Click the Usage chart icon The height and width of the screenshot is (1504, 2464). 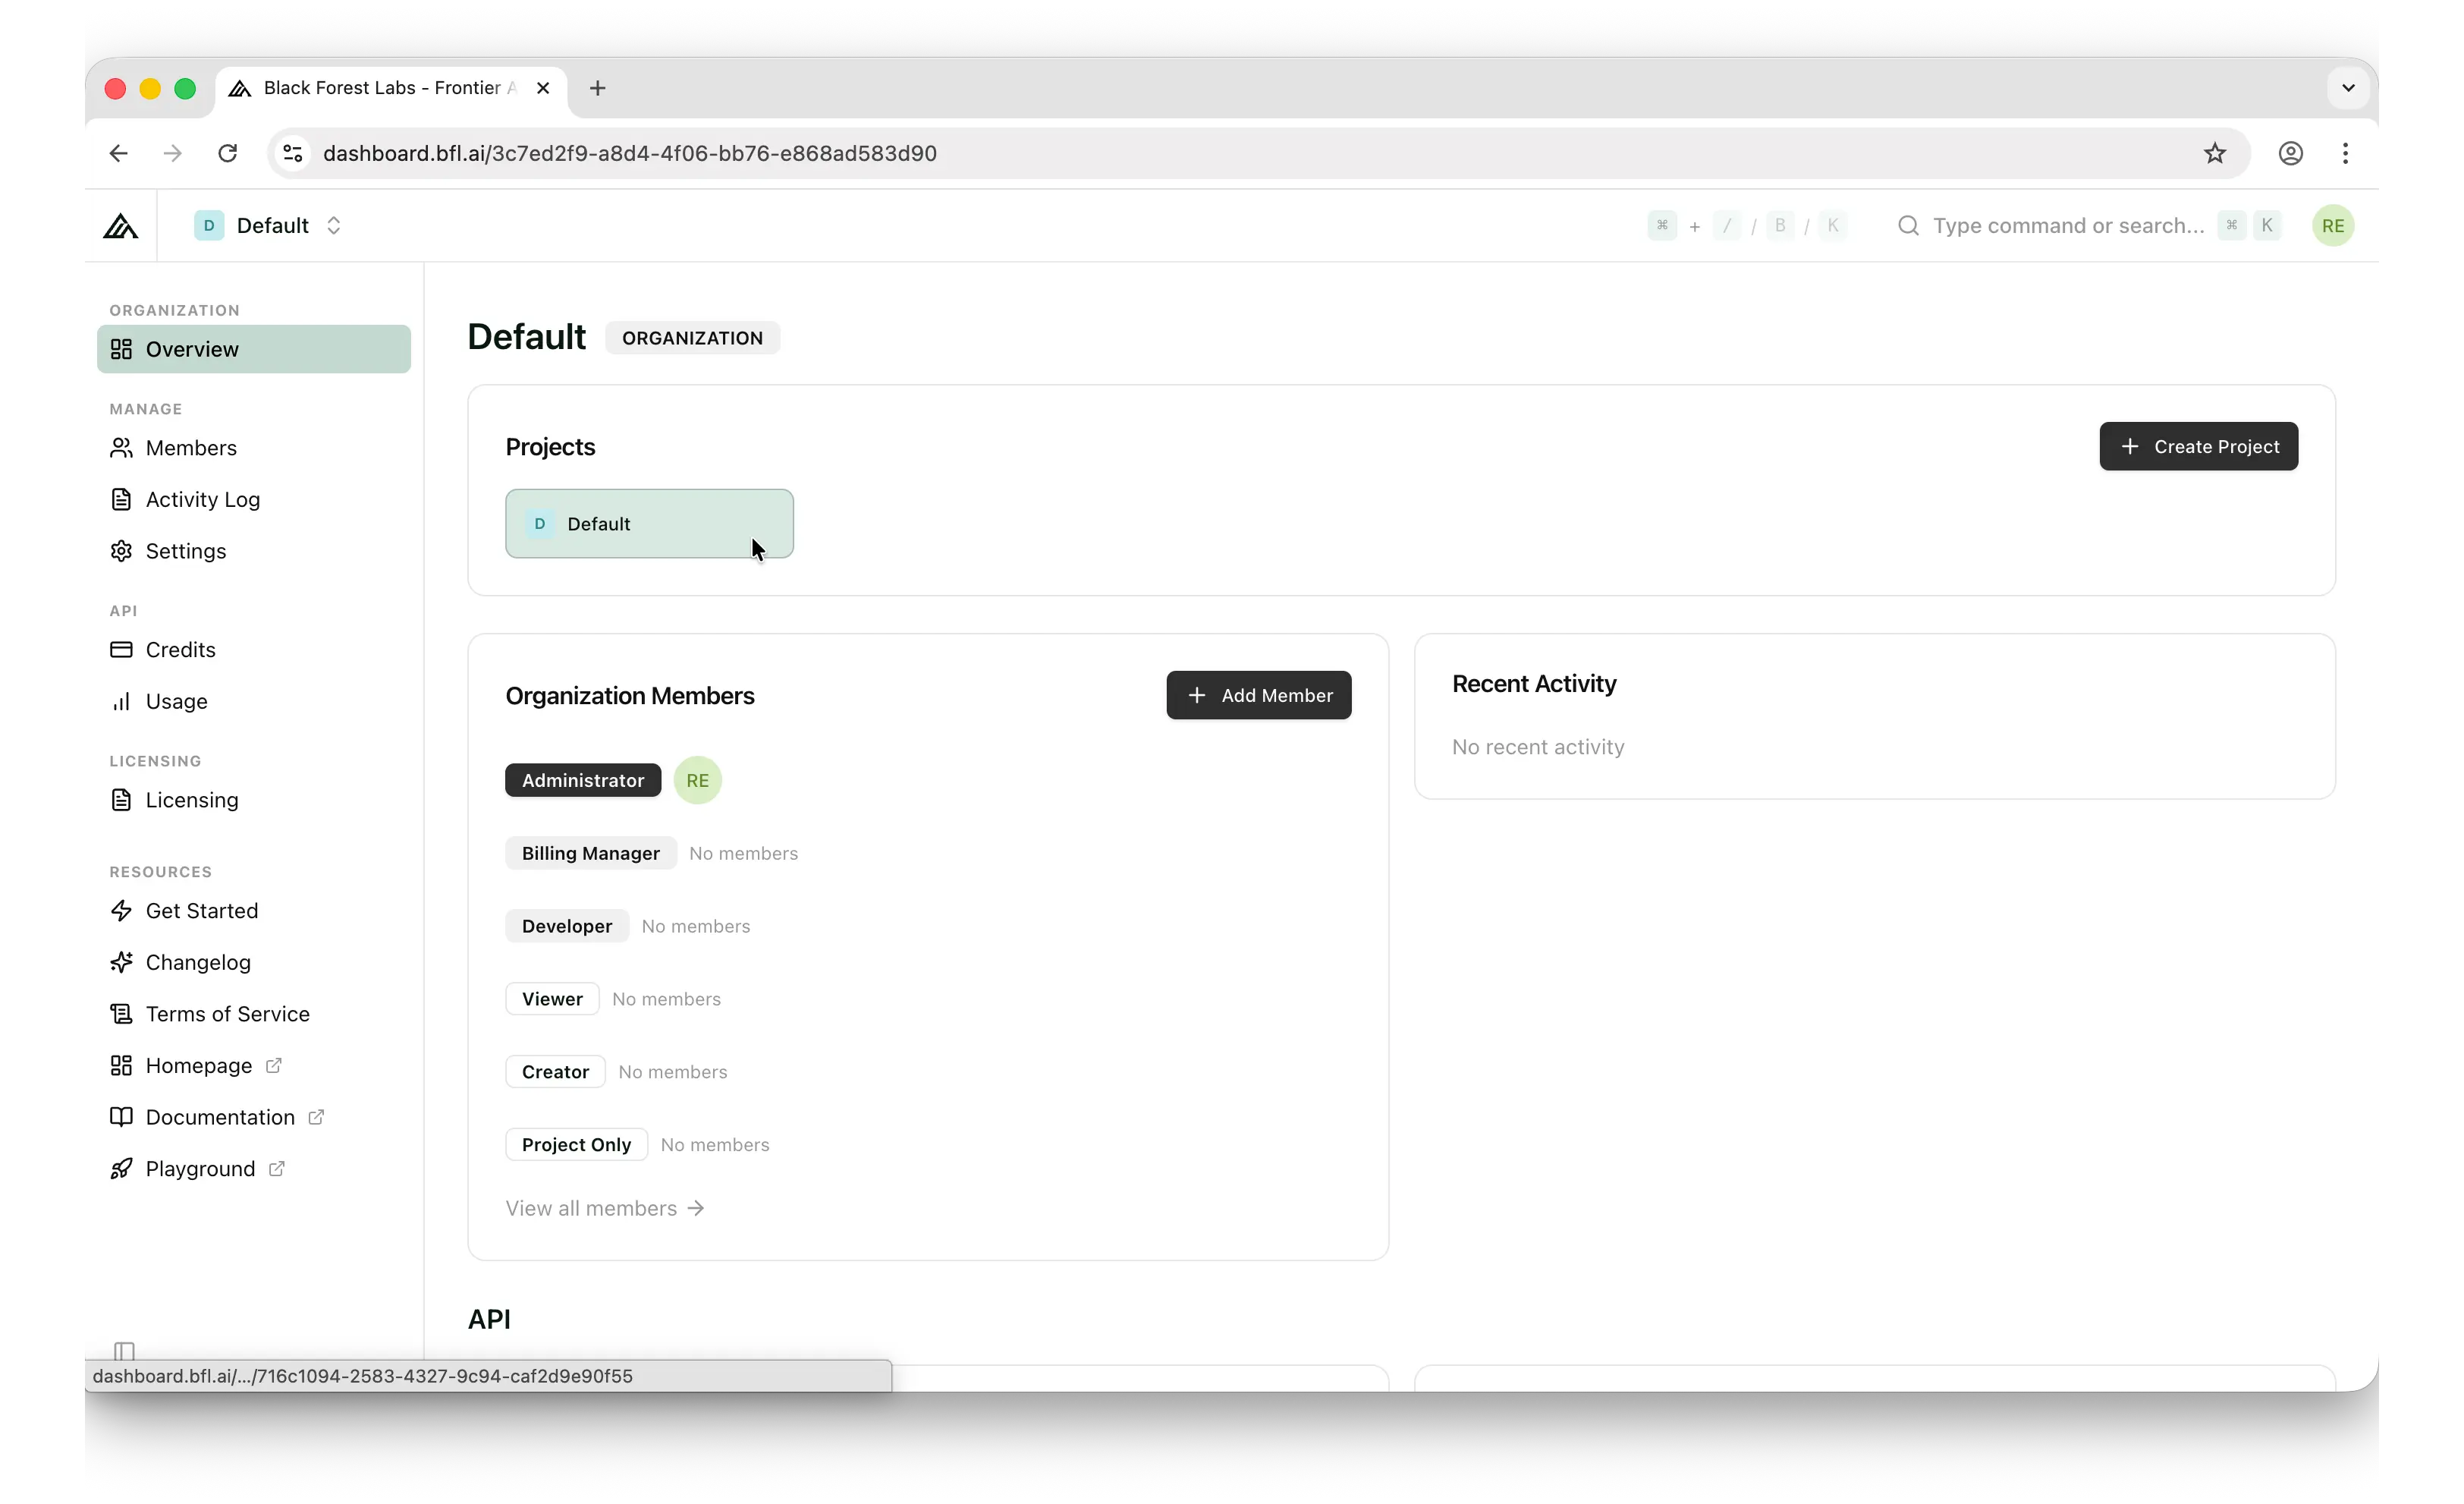click(x=121, y=701)
